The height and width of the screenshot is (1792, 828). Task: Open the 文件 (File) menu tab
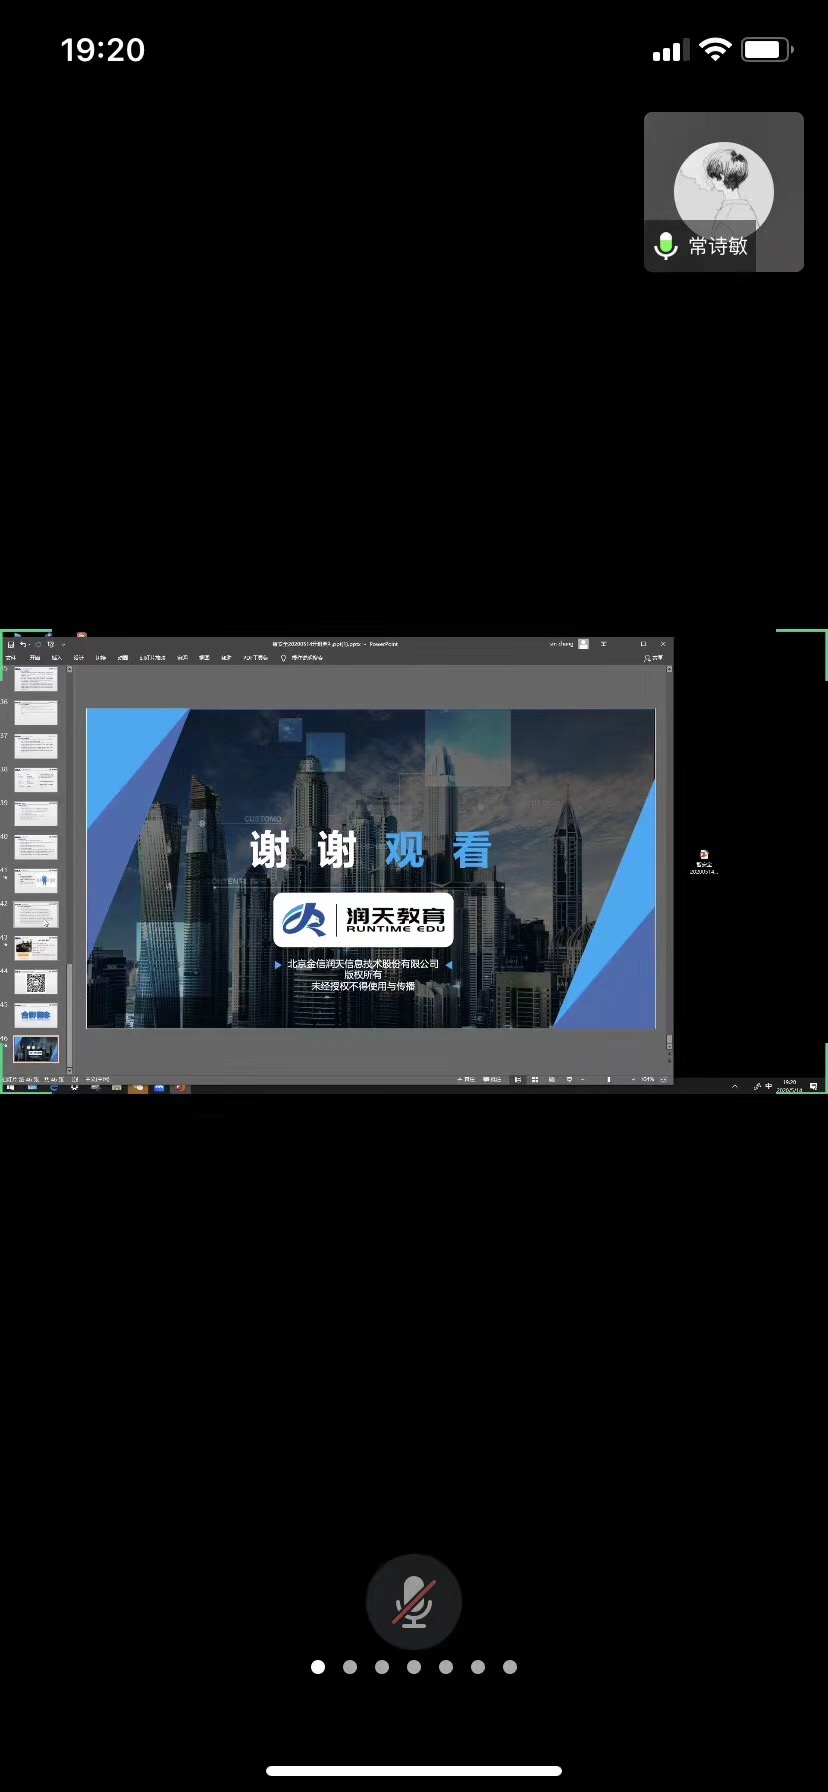[11, 658]
